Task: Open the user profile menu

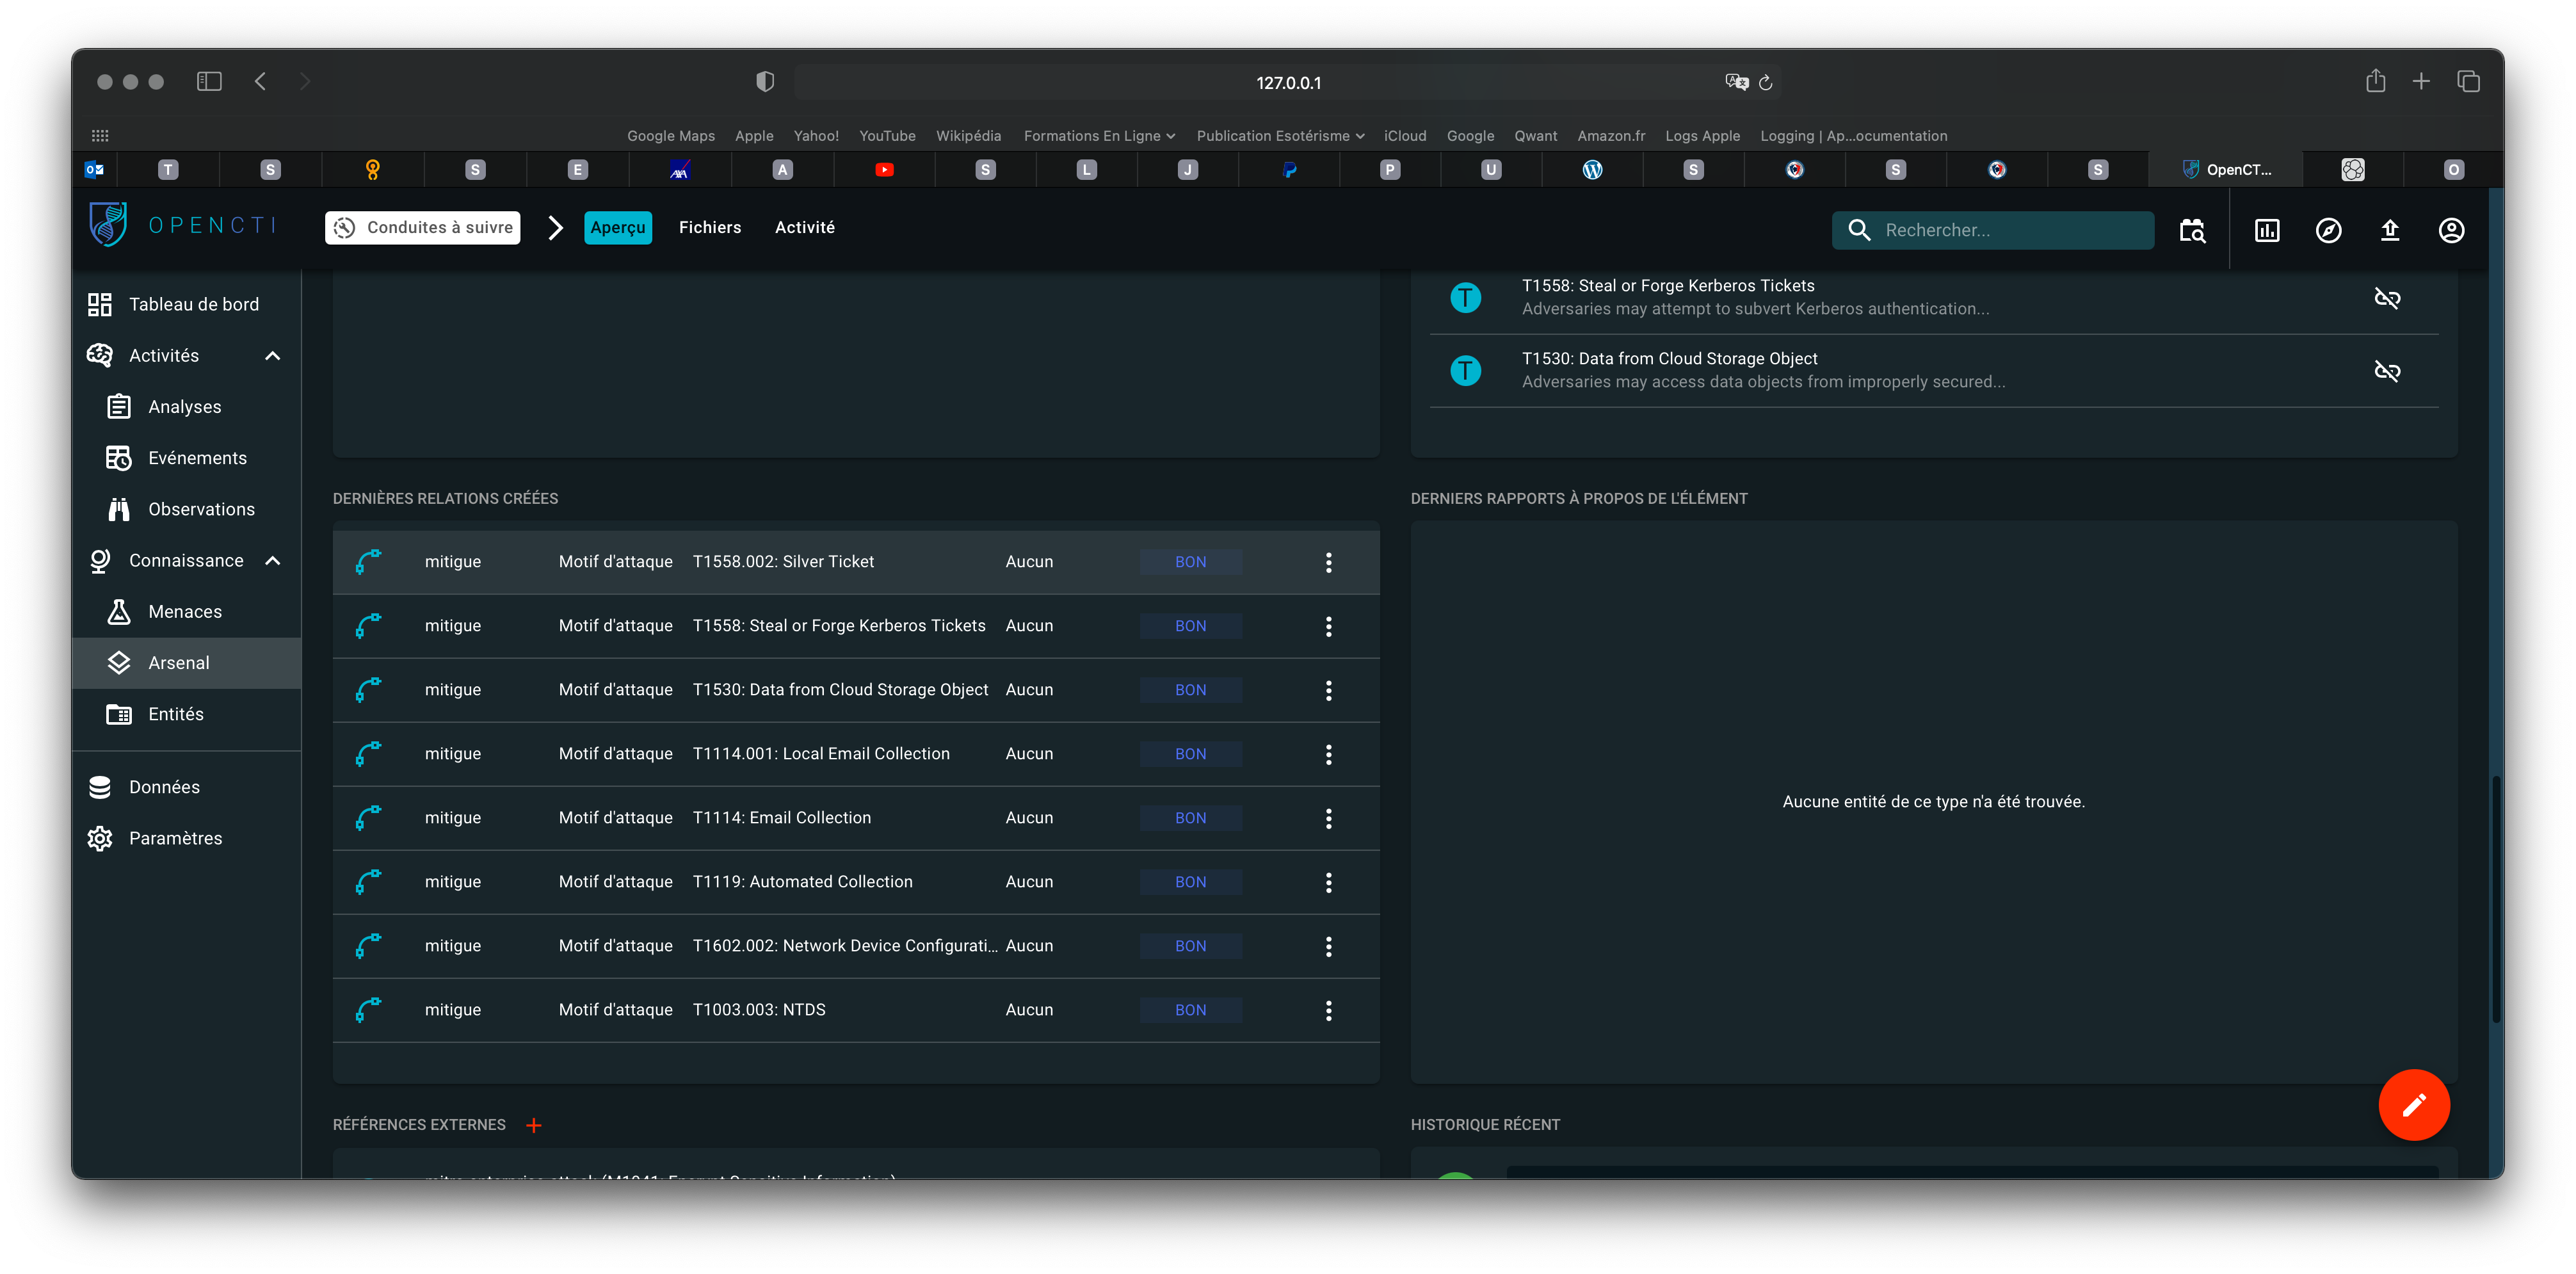Action: pos(2452,230)
